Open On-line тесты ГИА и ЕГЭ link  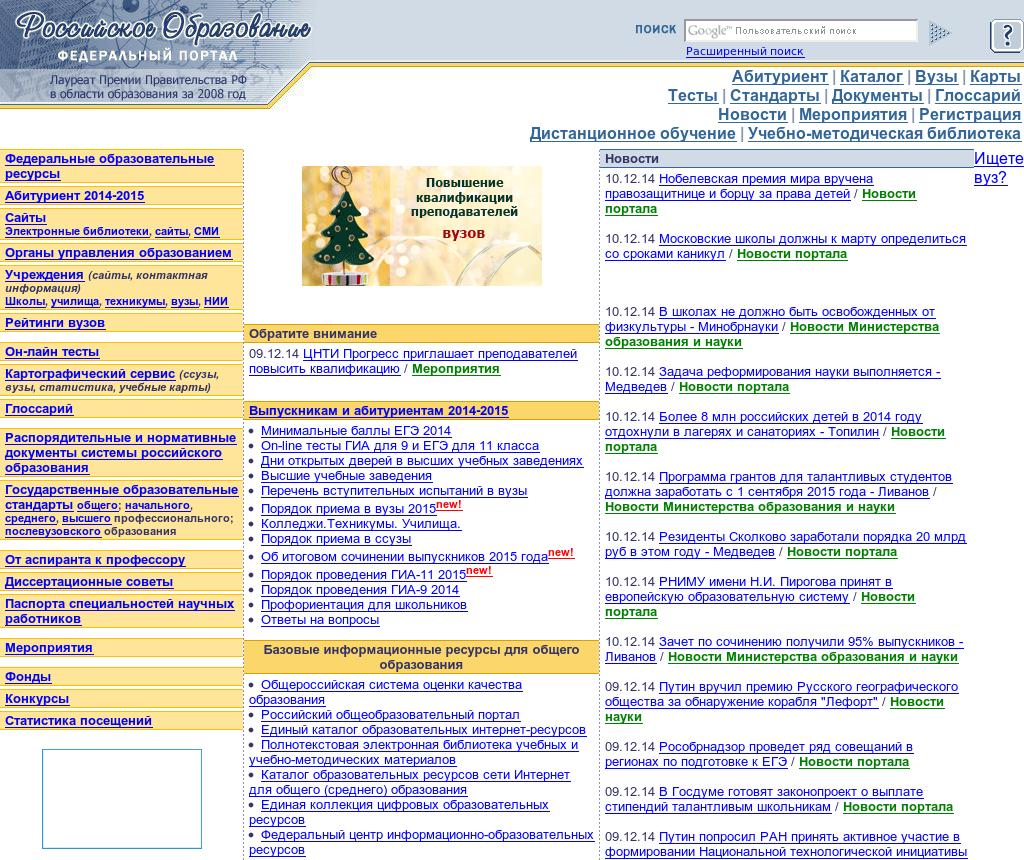pos(400,446)
